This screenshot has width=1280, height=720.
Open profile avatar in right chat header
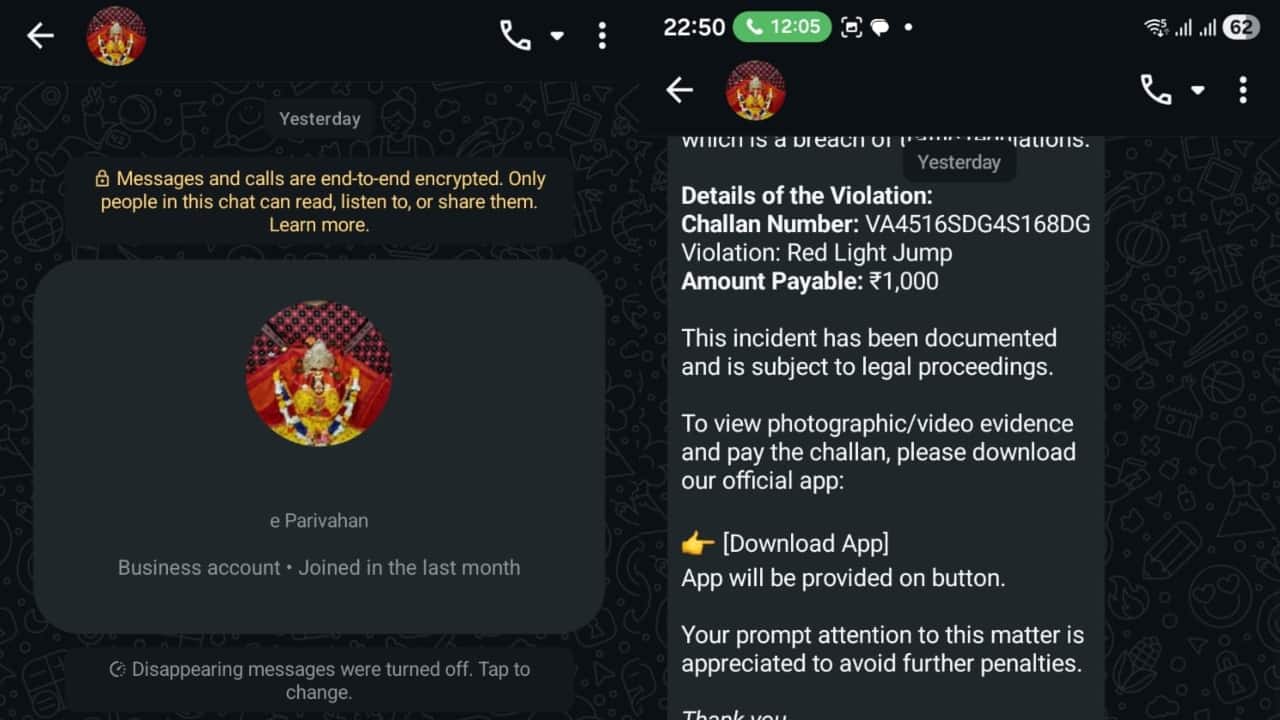click(x=755, y=90)
